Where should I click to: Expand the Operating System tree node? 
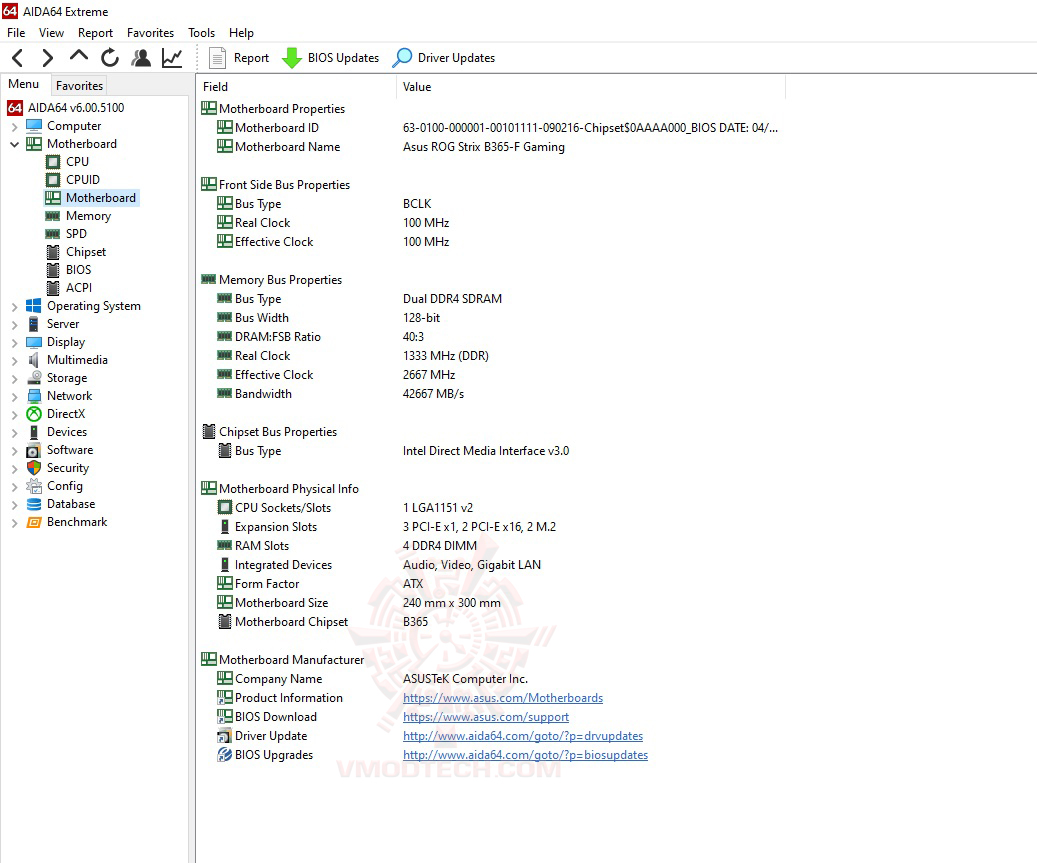click(15, 306)
